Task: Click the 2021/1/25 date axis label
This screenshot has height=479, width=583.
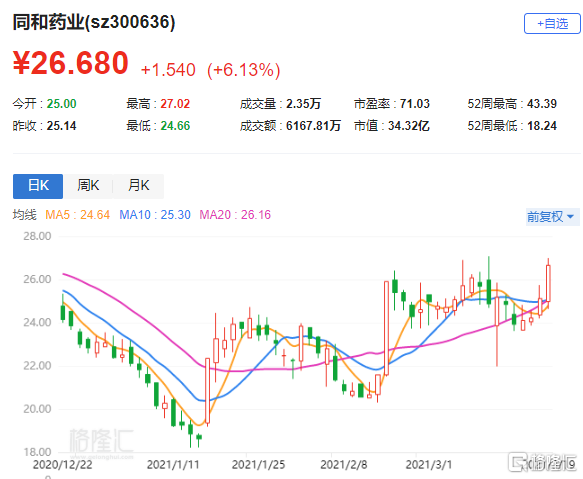Action: [x=258, y=465]
